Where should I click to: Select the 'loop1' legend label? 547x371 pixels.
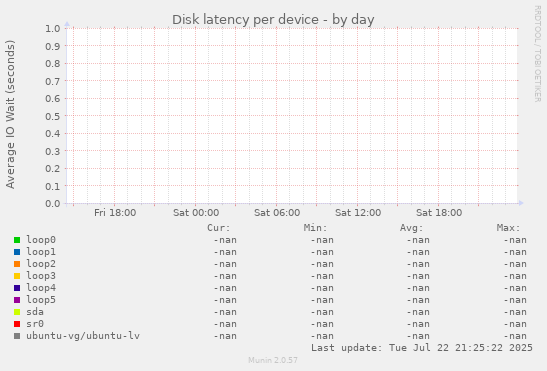coord(41,252)
